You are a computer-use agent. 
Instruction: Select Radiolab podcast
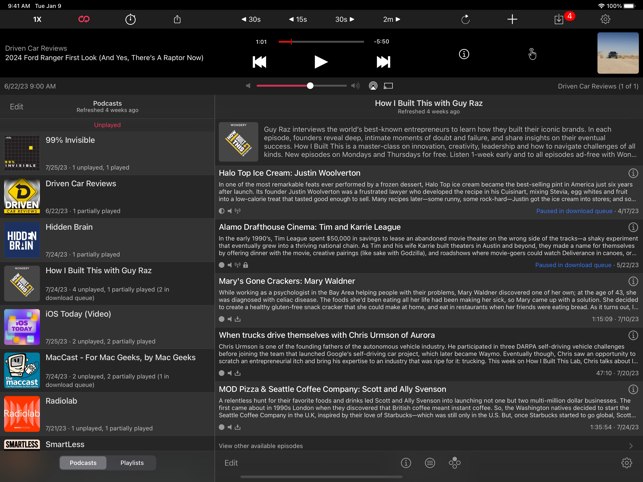107,414
